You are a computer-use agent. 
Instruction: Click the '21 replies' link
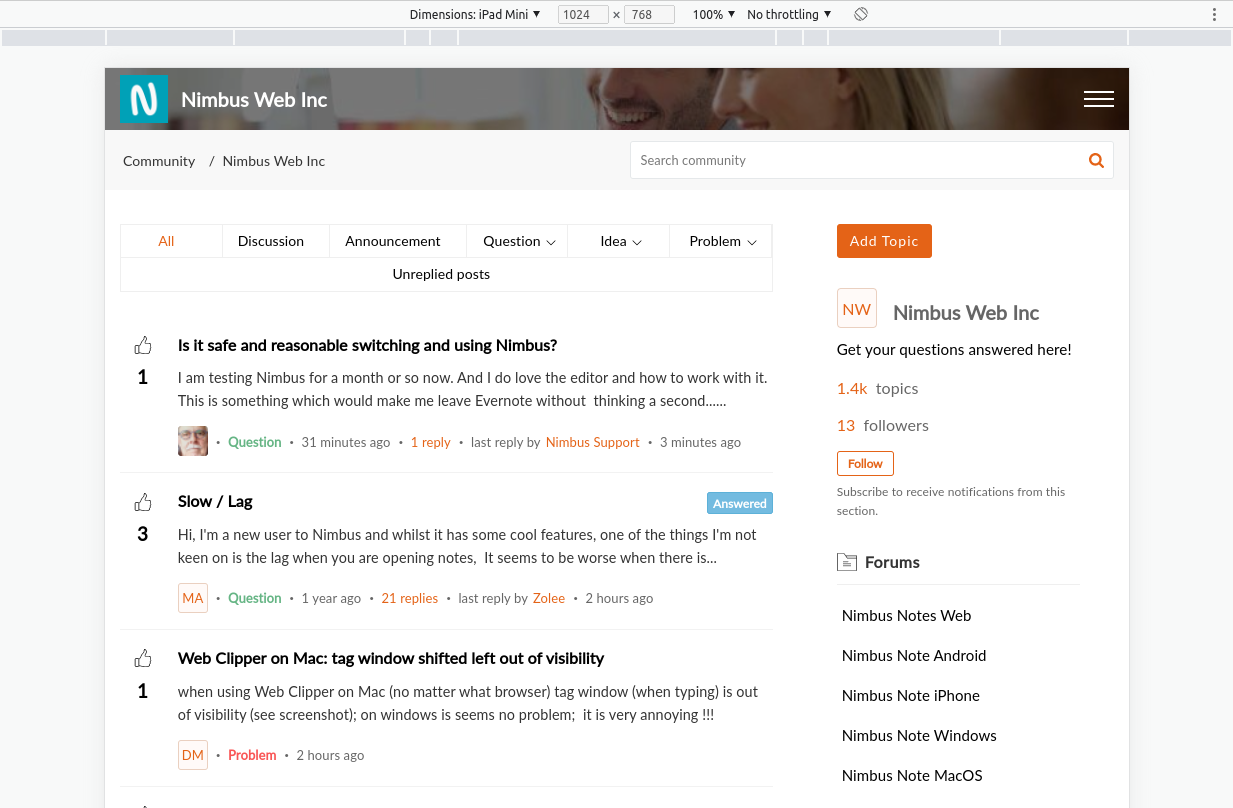coord(410,598)
